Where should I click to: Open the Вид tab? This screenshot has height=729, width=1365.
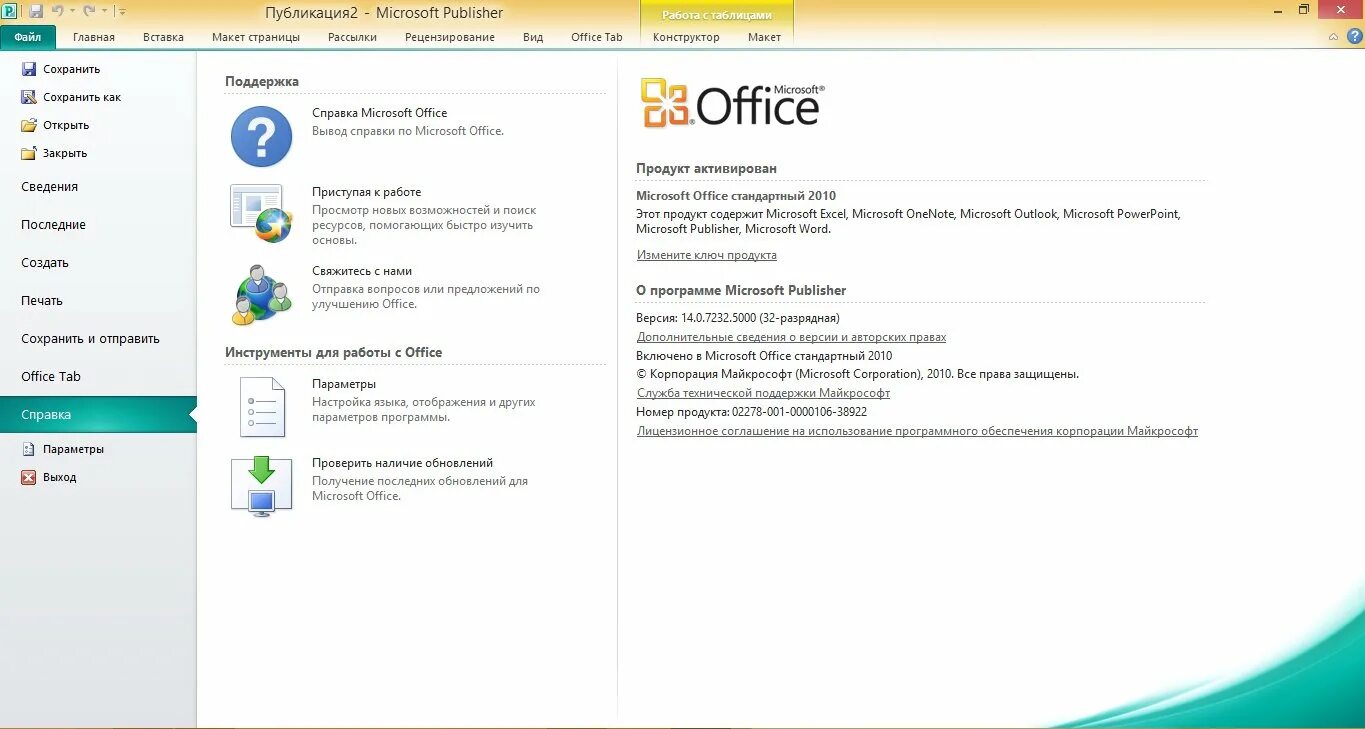point(533,37)
